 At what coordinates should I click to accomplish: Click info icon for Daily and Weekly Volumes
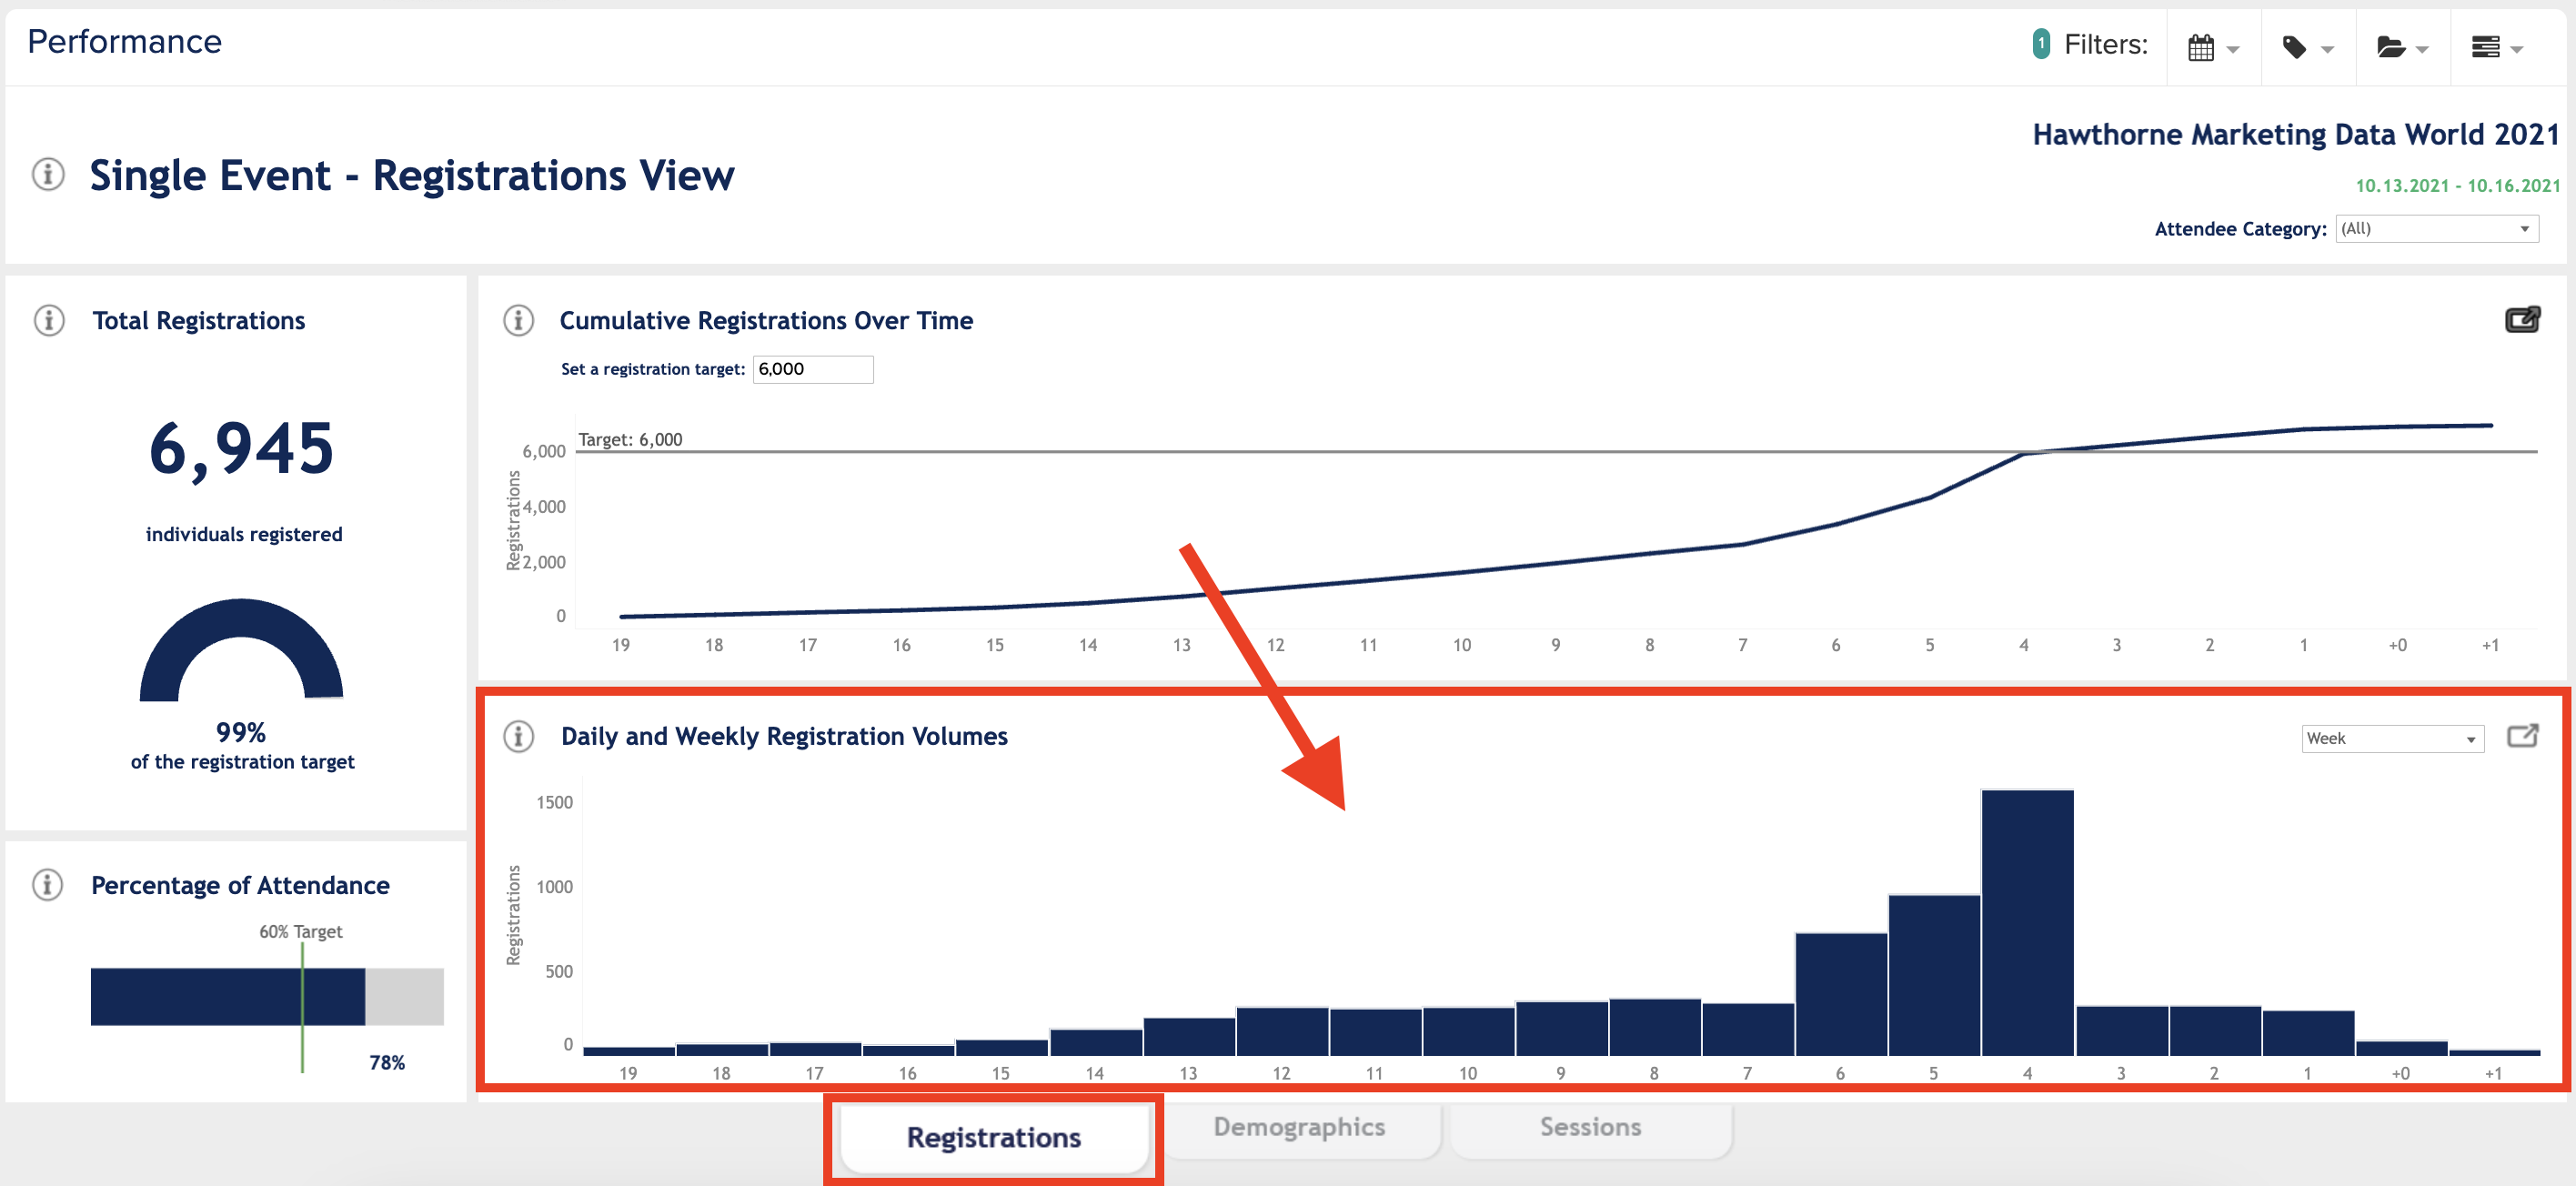[x=518, y=736]
